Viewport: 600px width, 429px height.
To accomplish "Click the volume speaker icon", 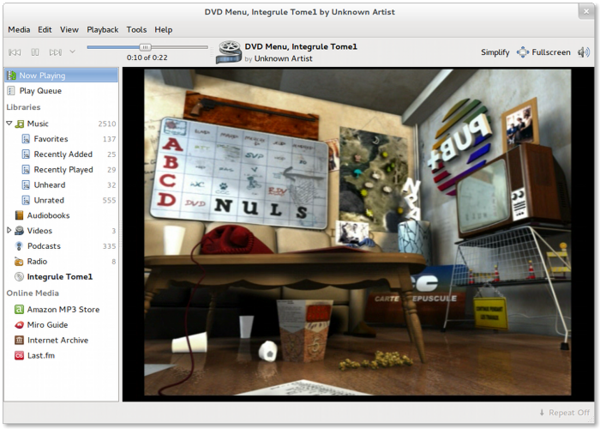I will pos(585,51).
